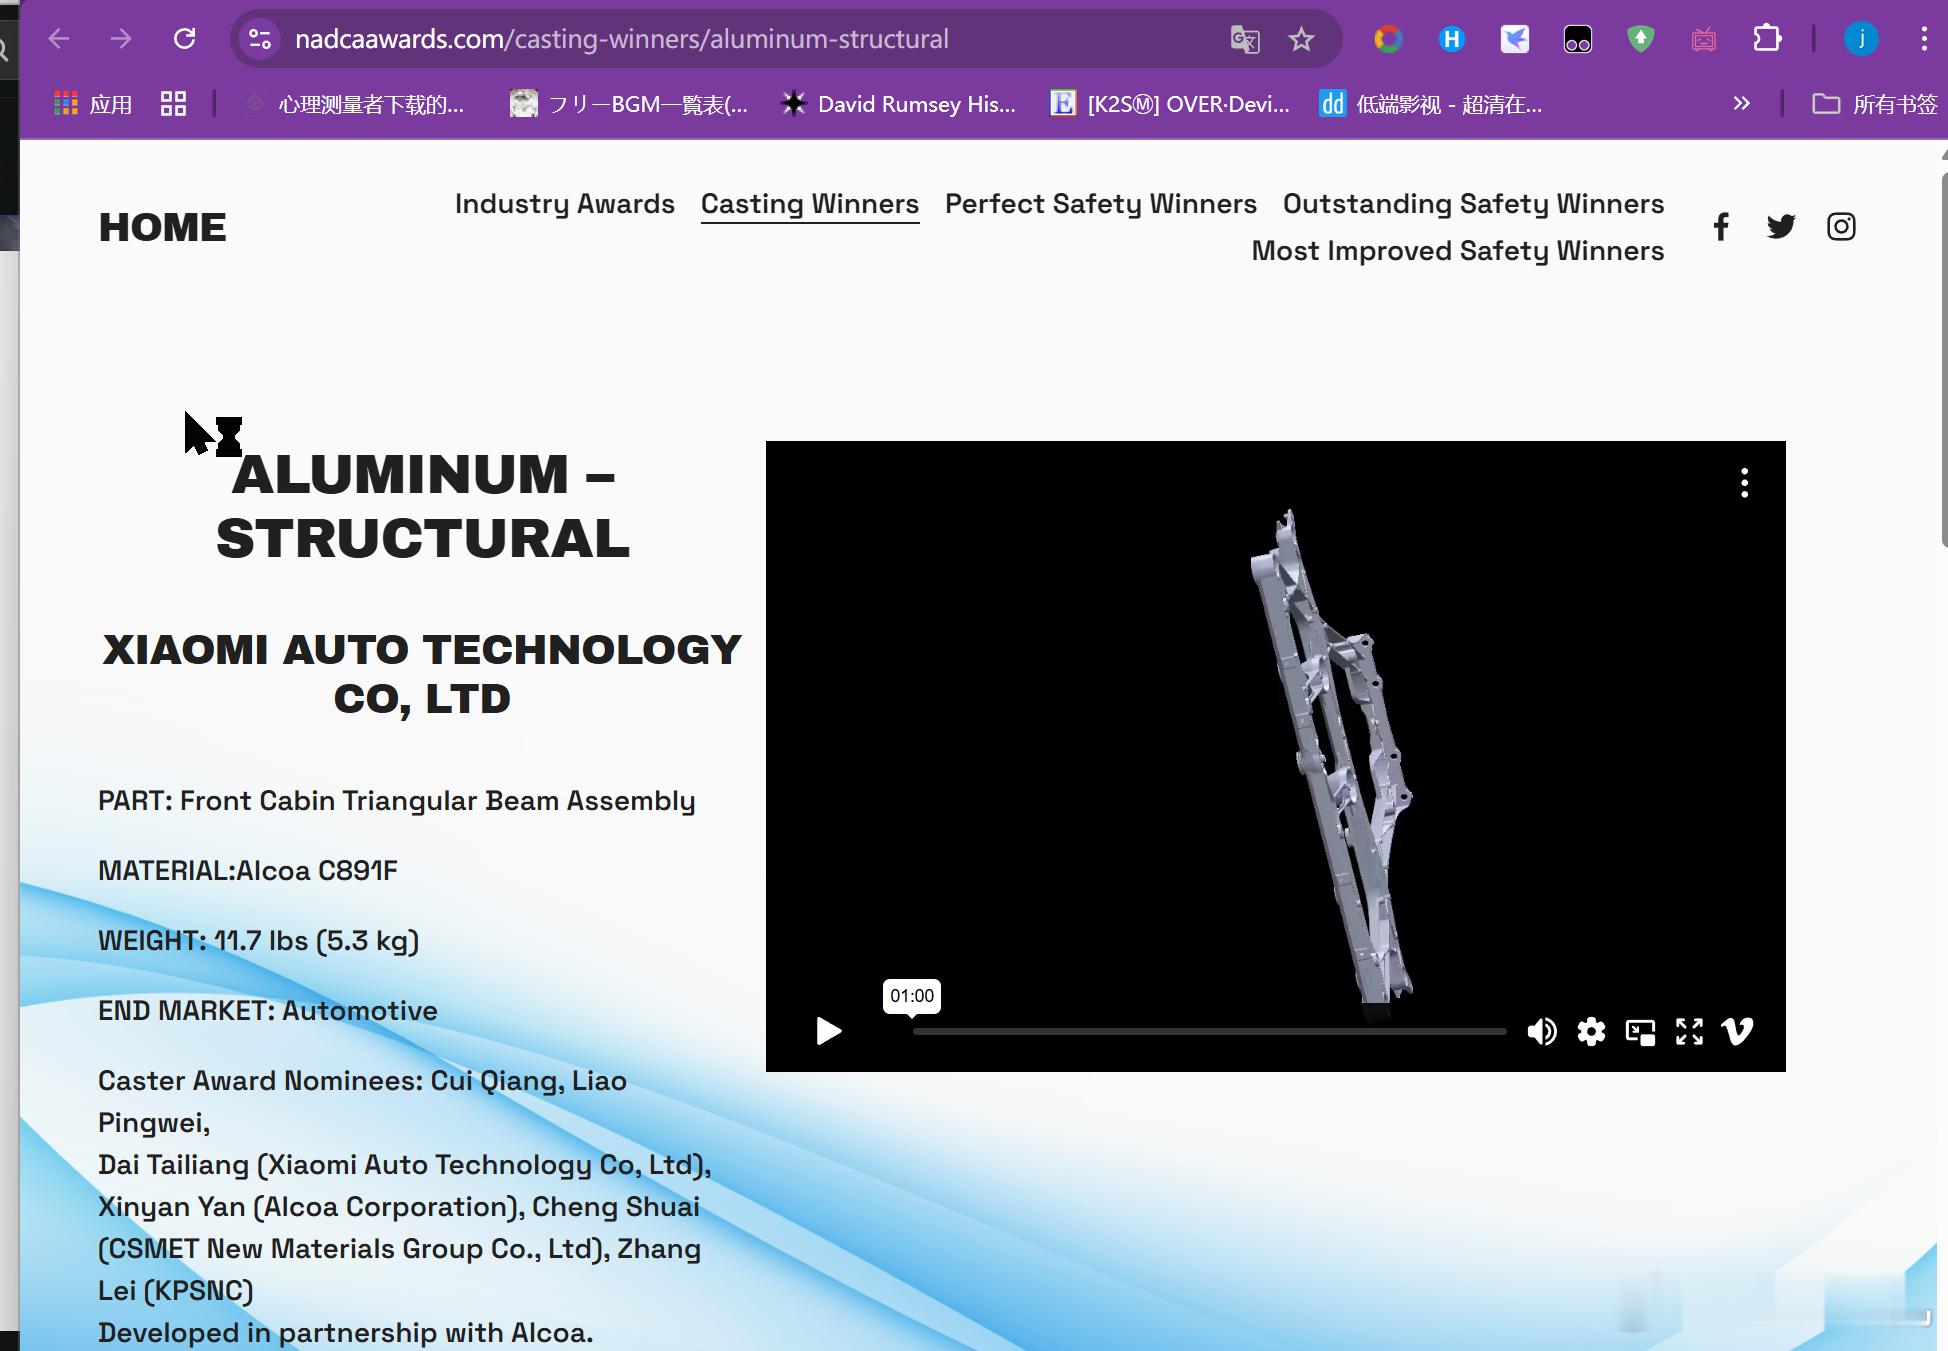
Task: Open video three-dot options menu
Action: click(x=1744, y=483)
